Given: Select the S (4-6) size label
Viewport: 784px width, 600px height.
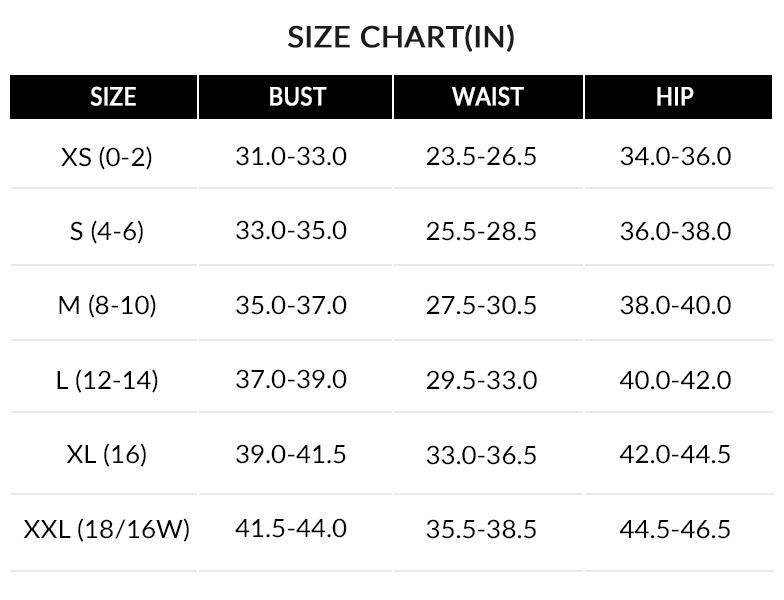Looking at the screenshot, I should 107,231.
